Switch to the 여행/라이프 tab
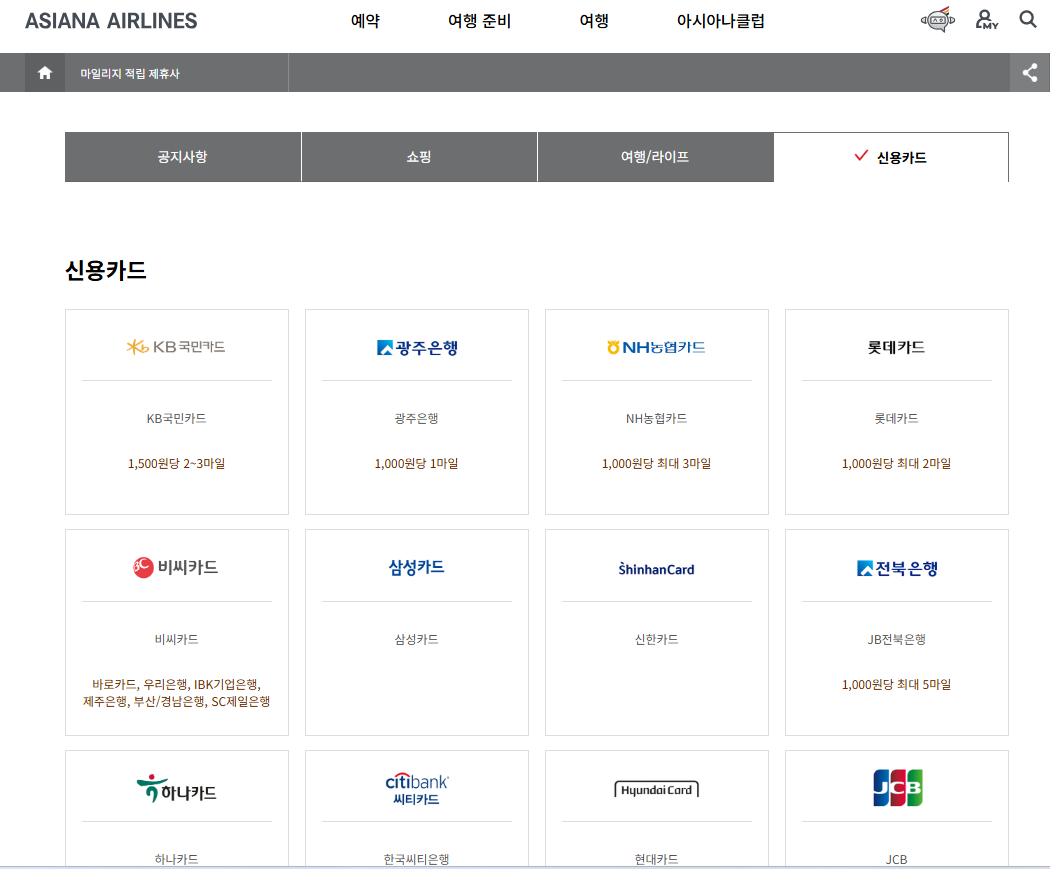The width and height of the screenshot is (1050, 869). [656, 157]
